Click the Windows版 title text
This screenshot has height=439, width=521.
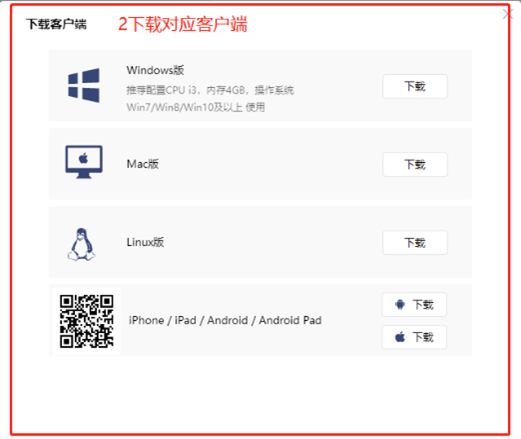click(155, 70)
